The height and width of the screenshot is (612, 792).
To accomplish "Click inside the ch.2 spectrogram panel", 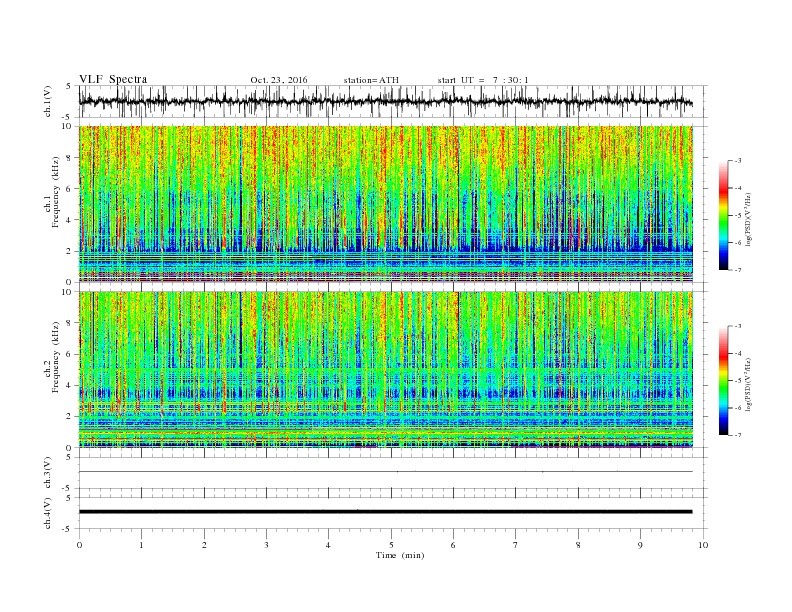I will click(x=385, y=369).
